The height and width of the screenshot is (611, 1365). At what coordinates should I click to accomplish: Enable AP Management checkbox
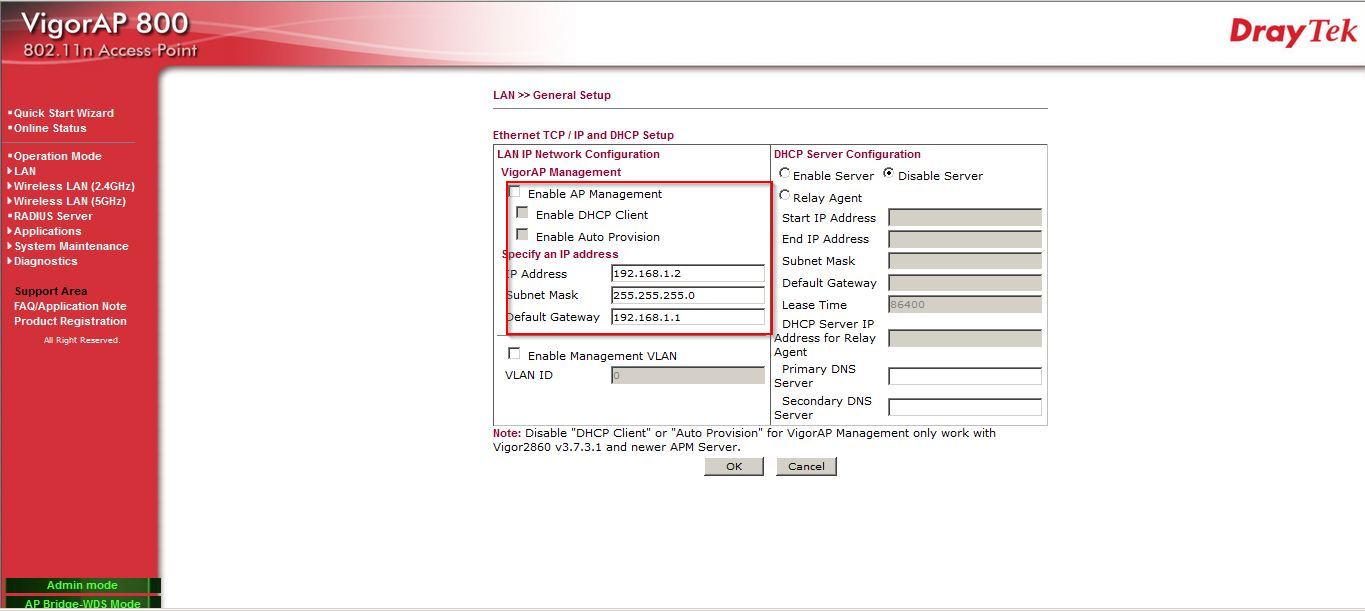[515, 193]
